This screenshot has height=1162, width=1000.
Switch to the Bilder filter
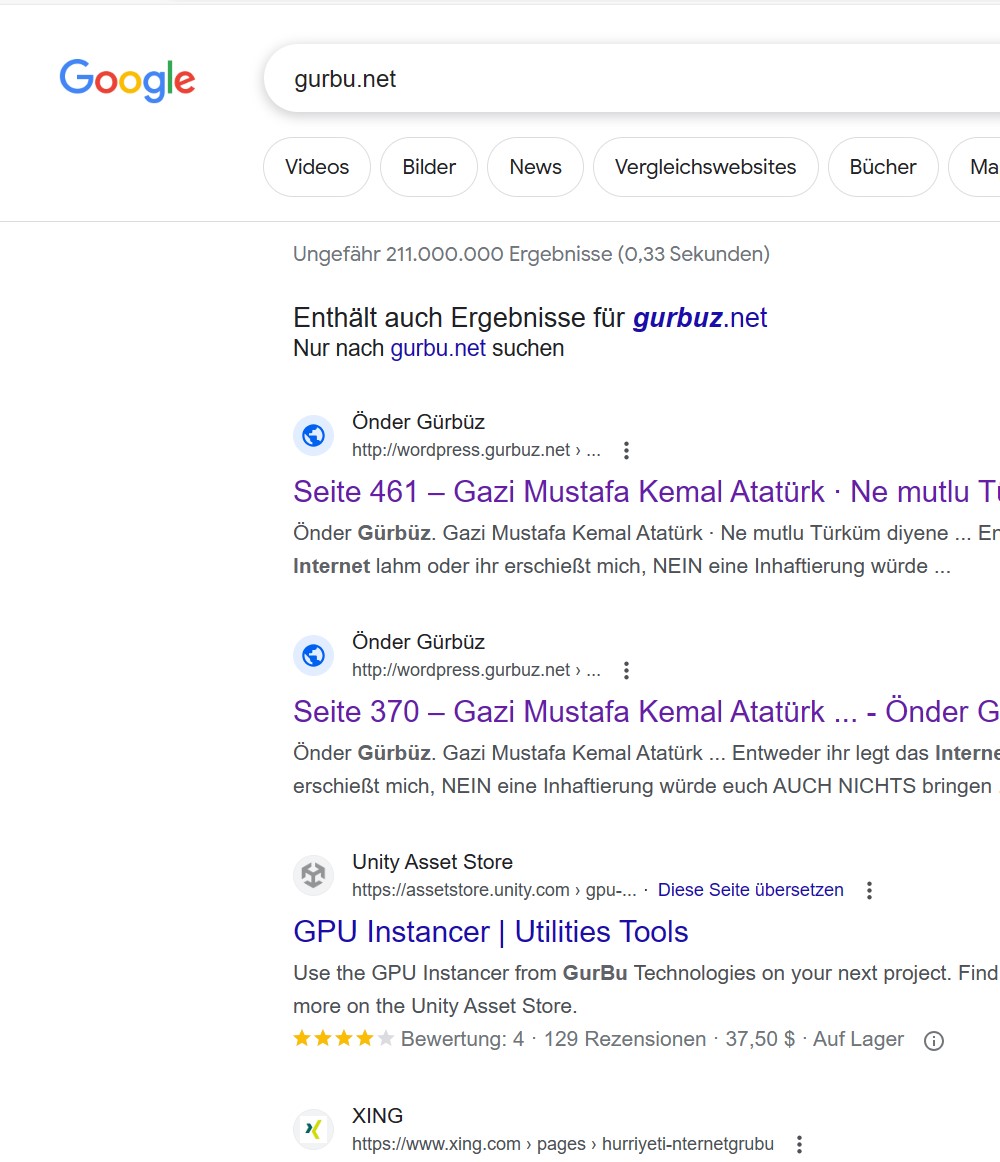[428, 167]
